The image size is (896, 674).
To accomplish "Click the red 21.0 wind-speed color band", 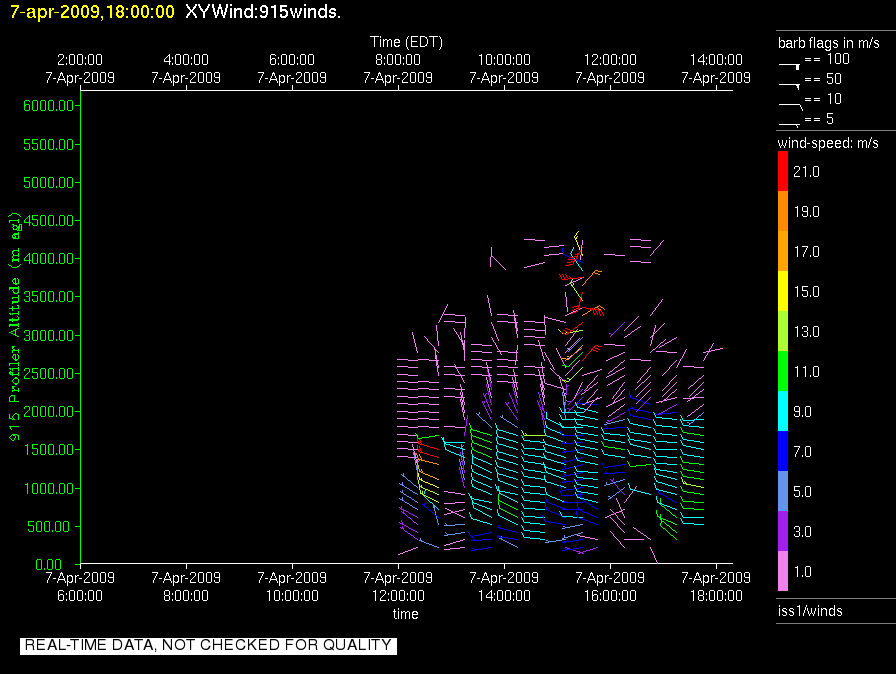I will (x=783, y=171).
